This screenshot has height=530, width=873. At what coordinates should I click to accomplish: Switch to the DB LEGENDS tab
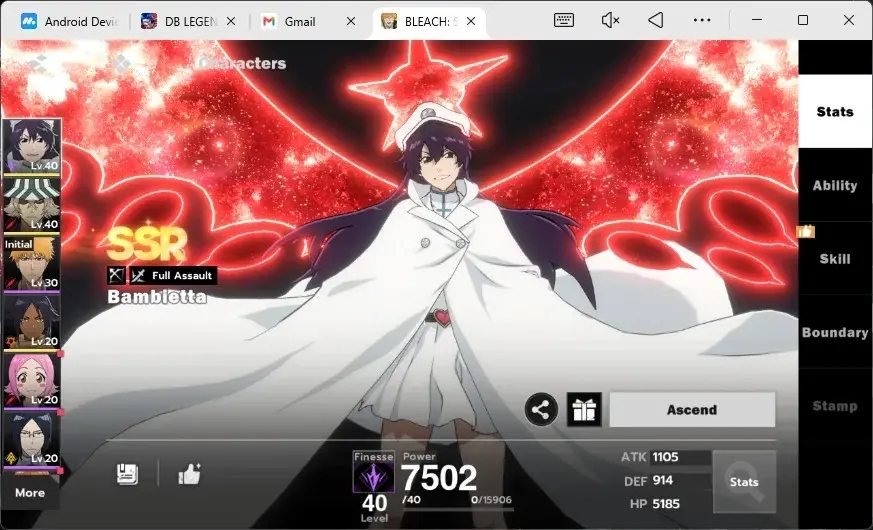[x=188, y=21]
